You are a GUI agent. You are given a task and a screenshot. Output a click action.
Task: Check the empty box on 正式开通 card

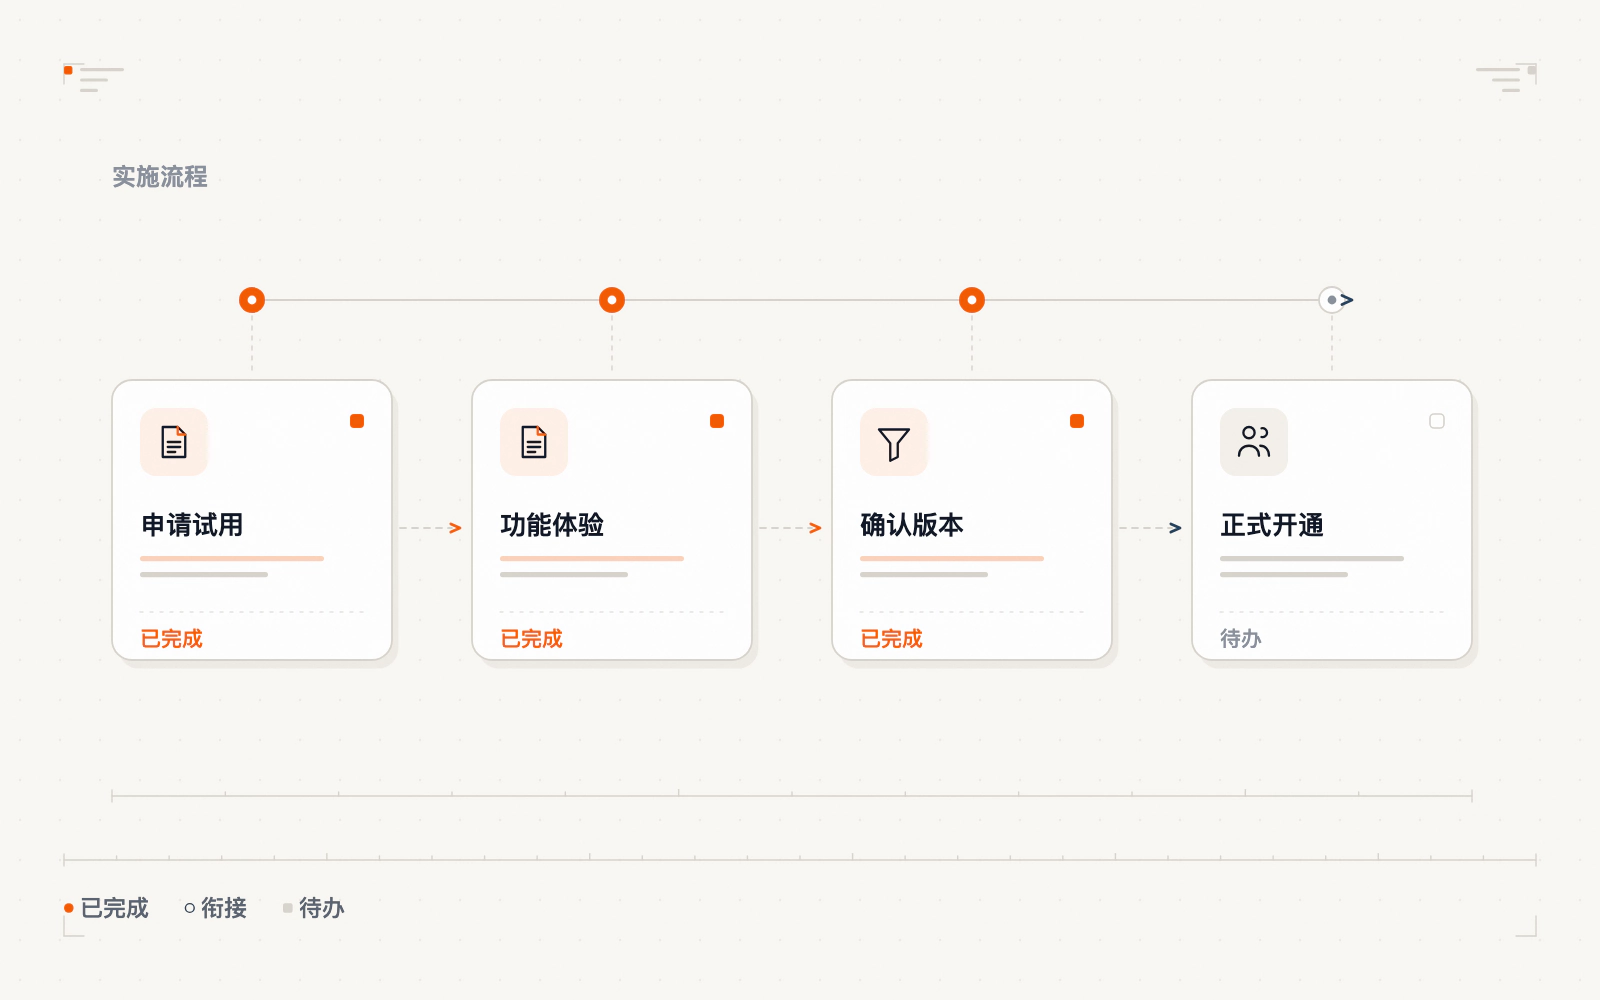1437,421
